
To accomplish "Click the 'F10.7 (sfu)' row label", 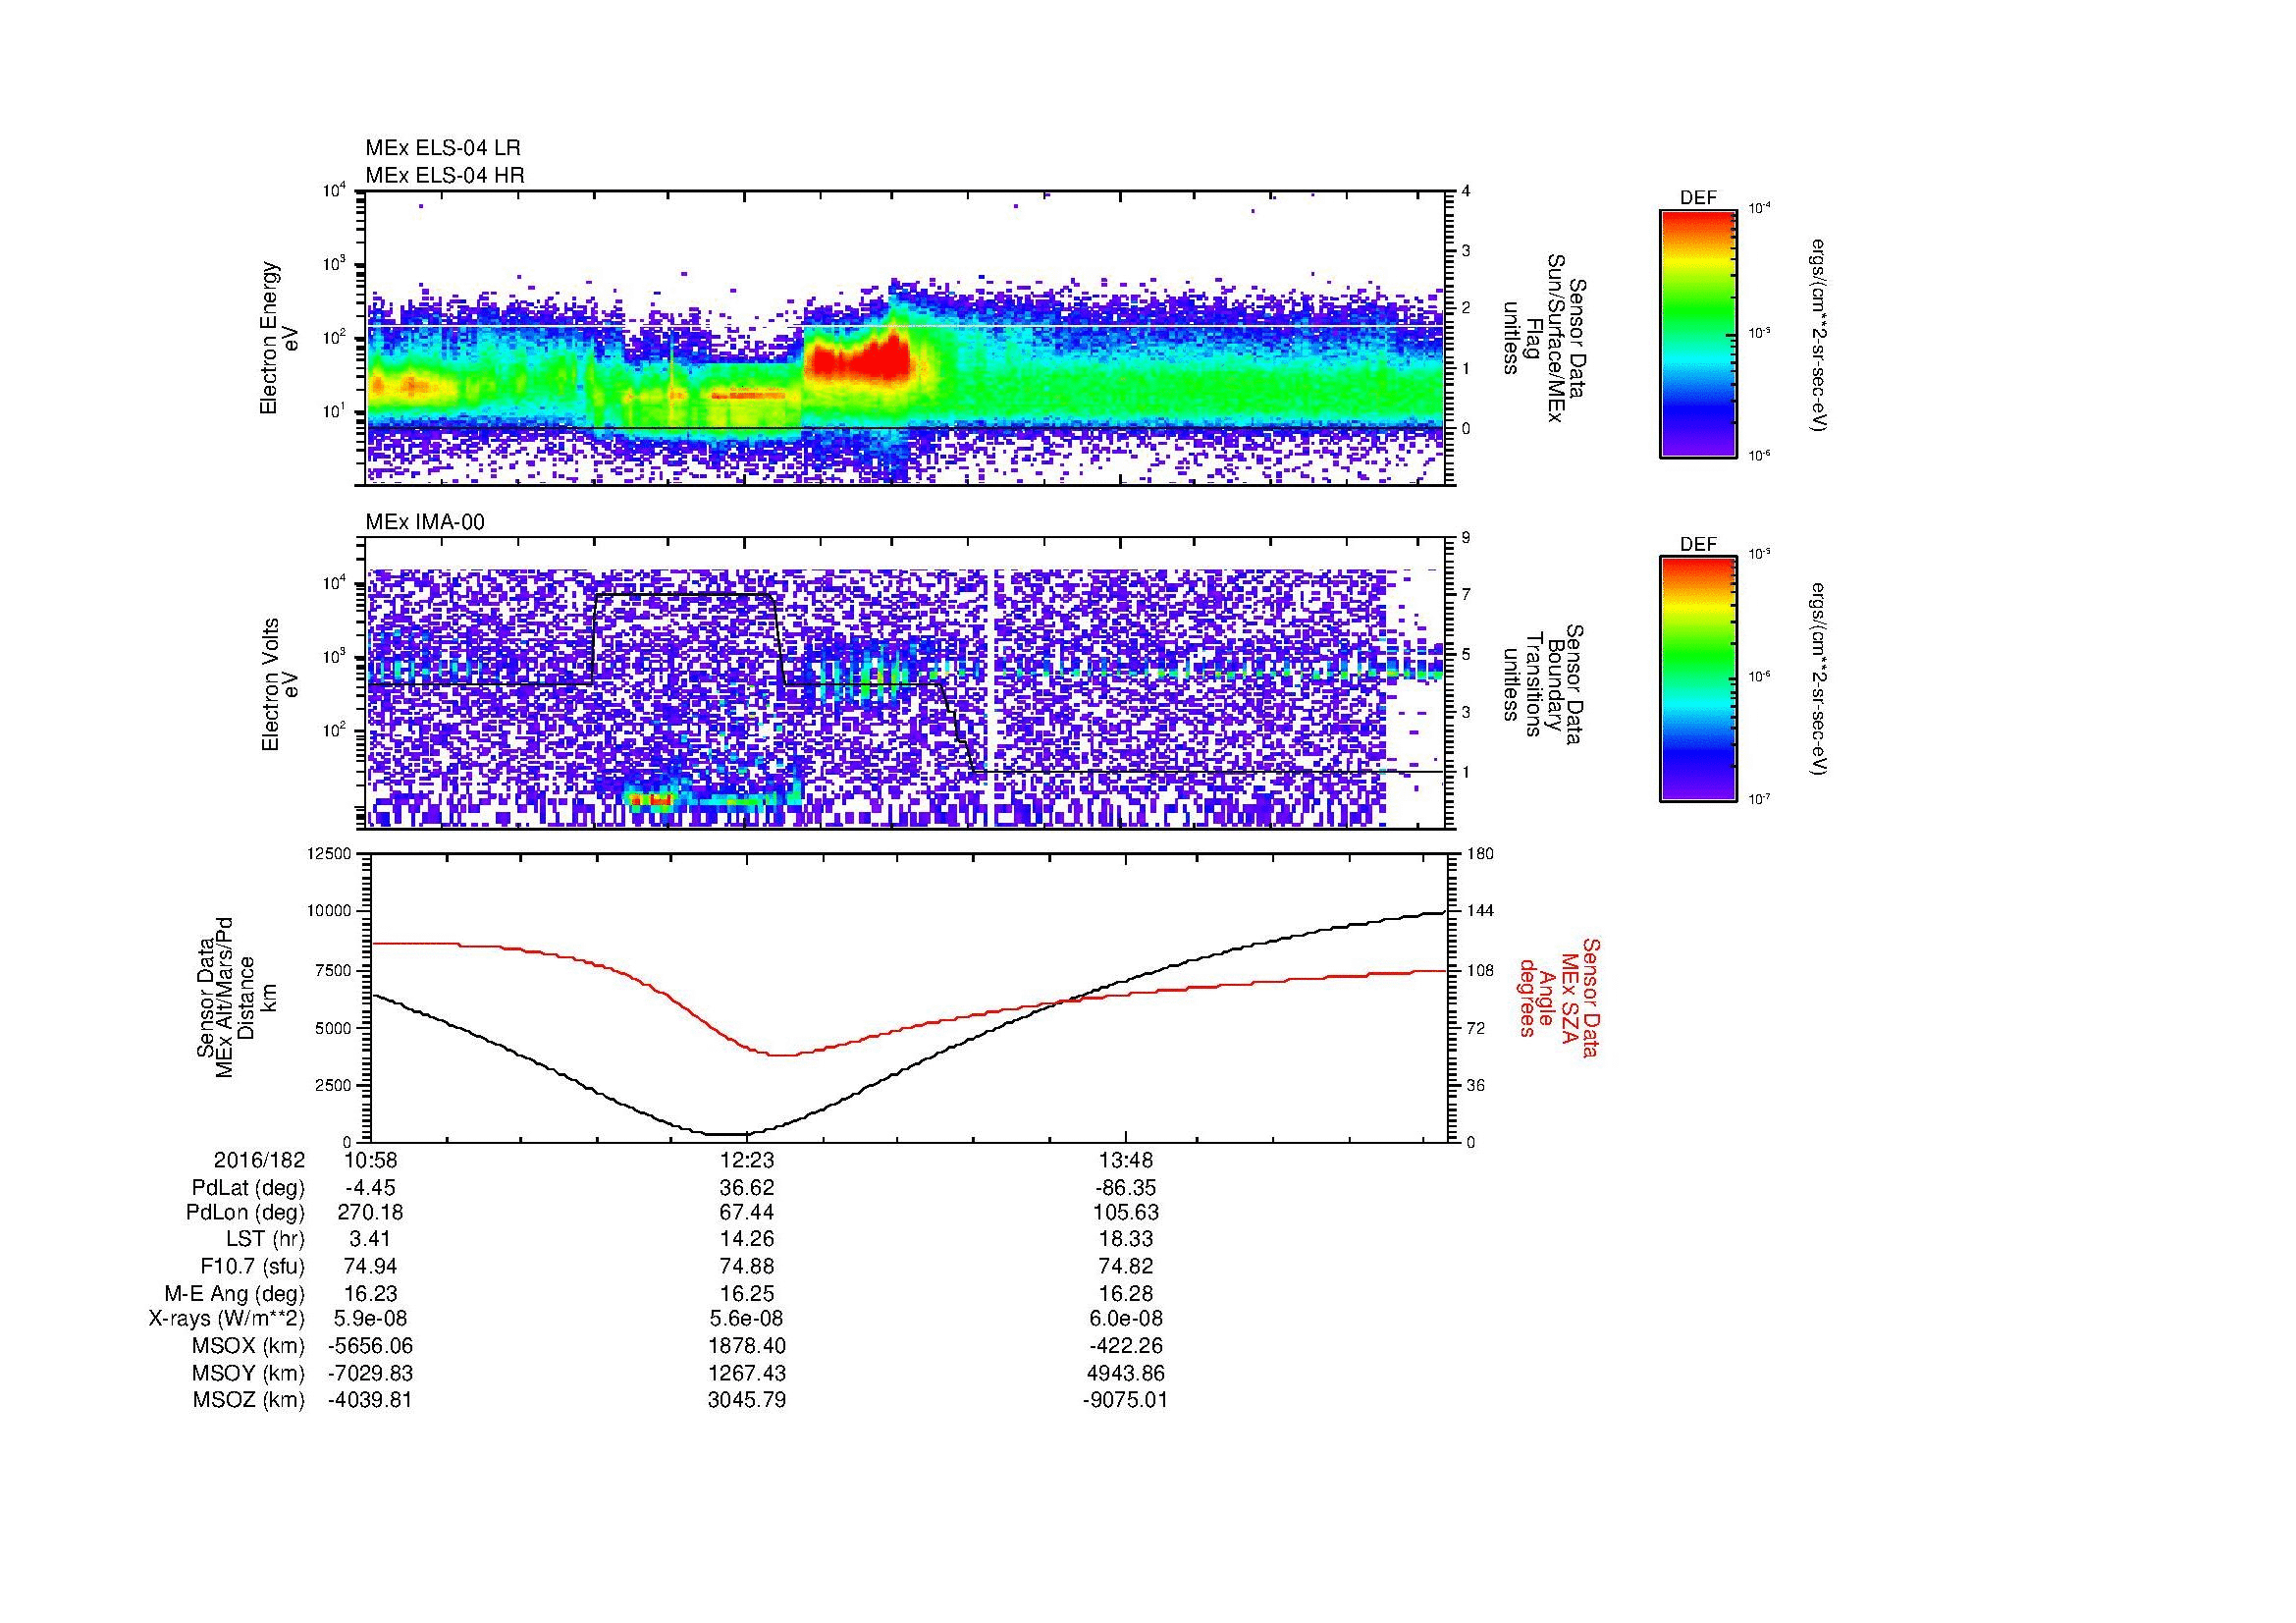I will click(252, 1267).
